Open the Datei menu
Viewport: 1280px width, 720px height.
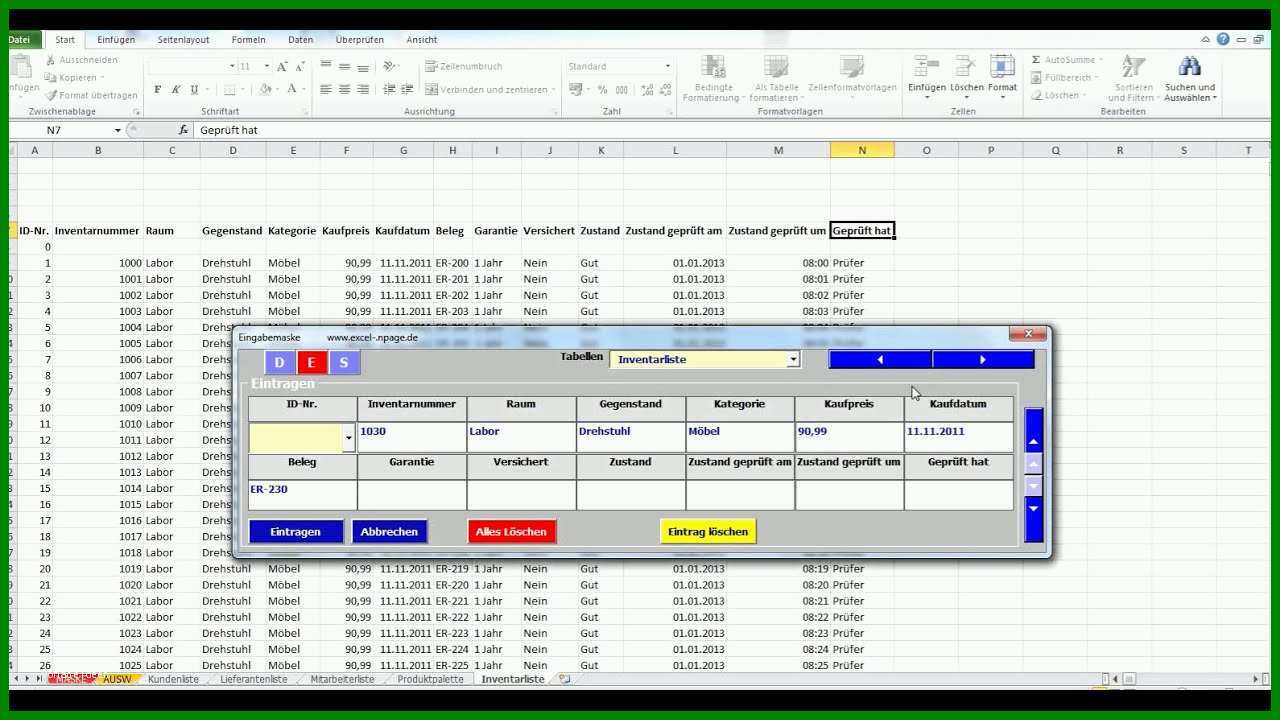click(20, 40)
